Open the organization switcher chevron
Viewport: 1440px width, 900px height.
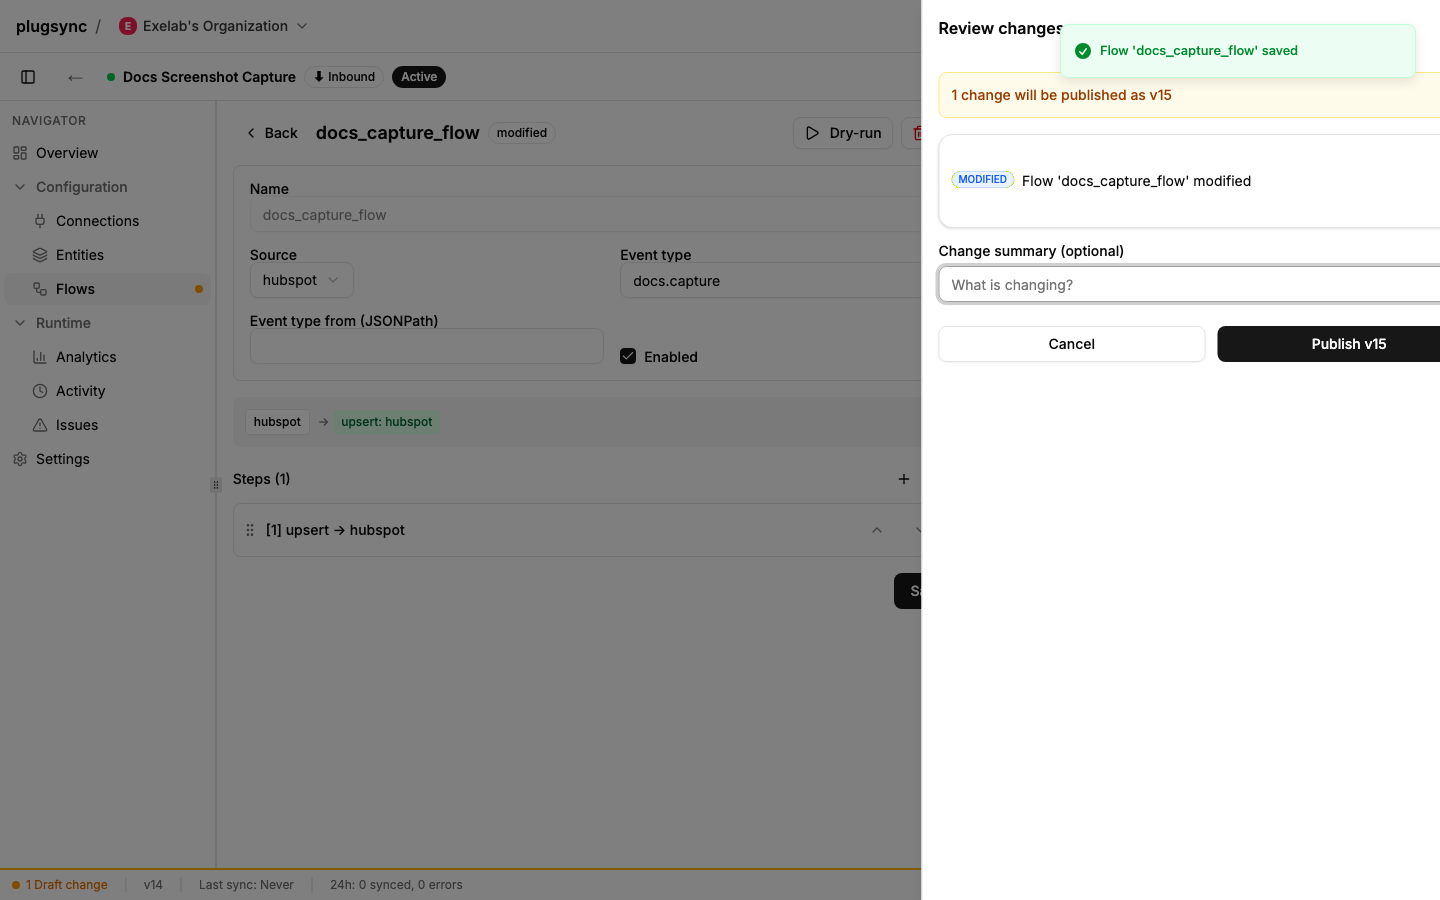point(302,26)
